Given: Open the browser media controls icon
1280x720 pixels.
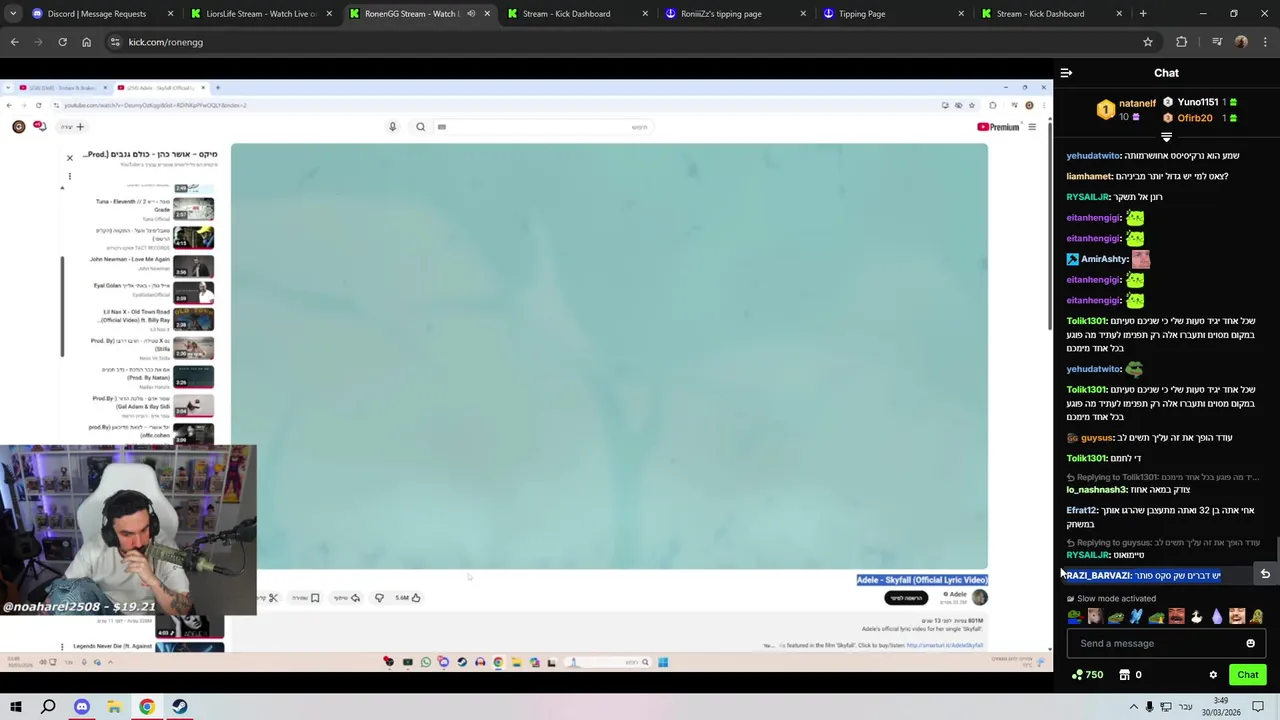Looking at the screenshot, I should [1216, 42].
